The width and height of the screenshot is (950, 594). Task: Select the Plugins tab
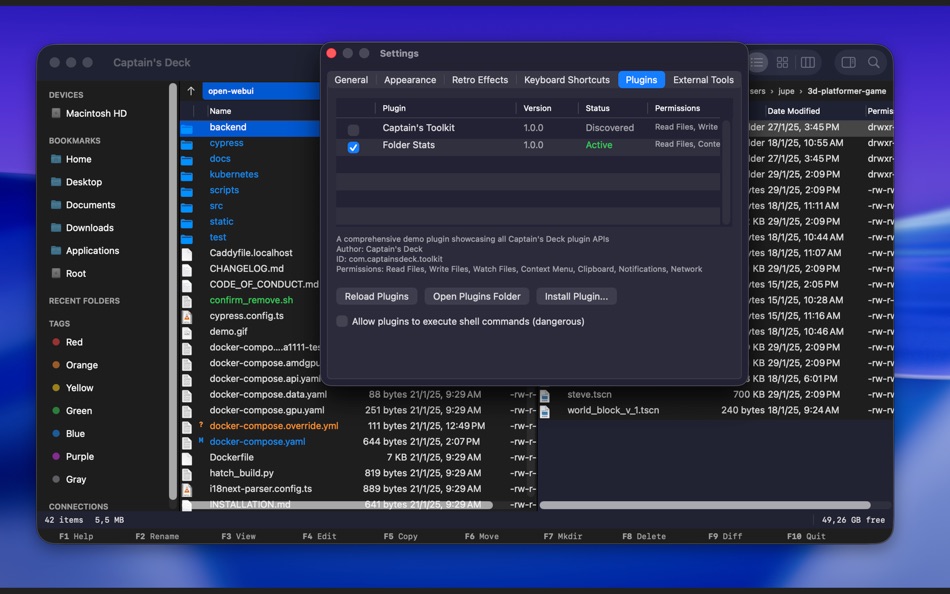click(641, 80)
